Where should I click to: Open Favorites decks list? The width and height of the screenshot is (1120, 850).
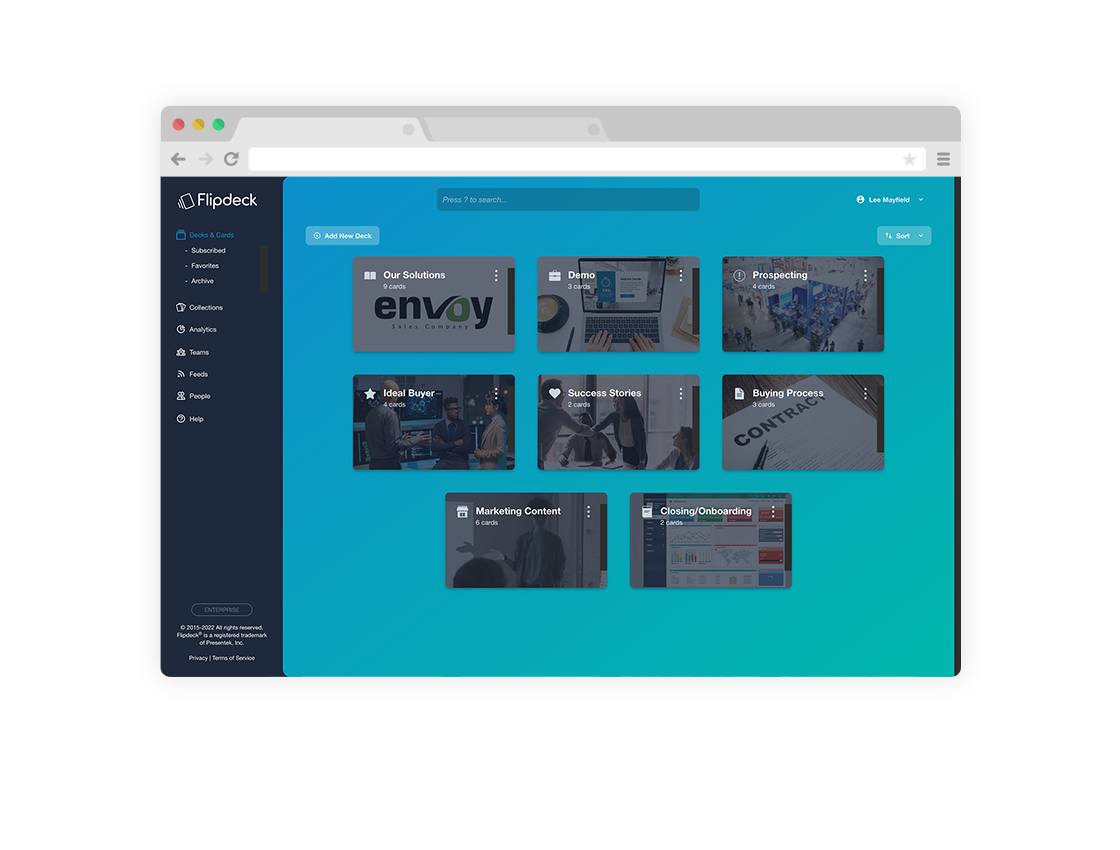point(205,266)
